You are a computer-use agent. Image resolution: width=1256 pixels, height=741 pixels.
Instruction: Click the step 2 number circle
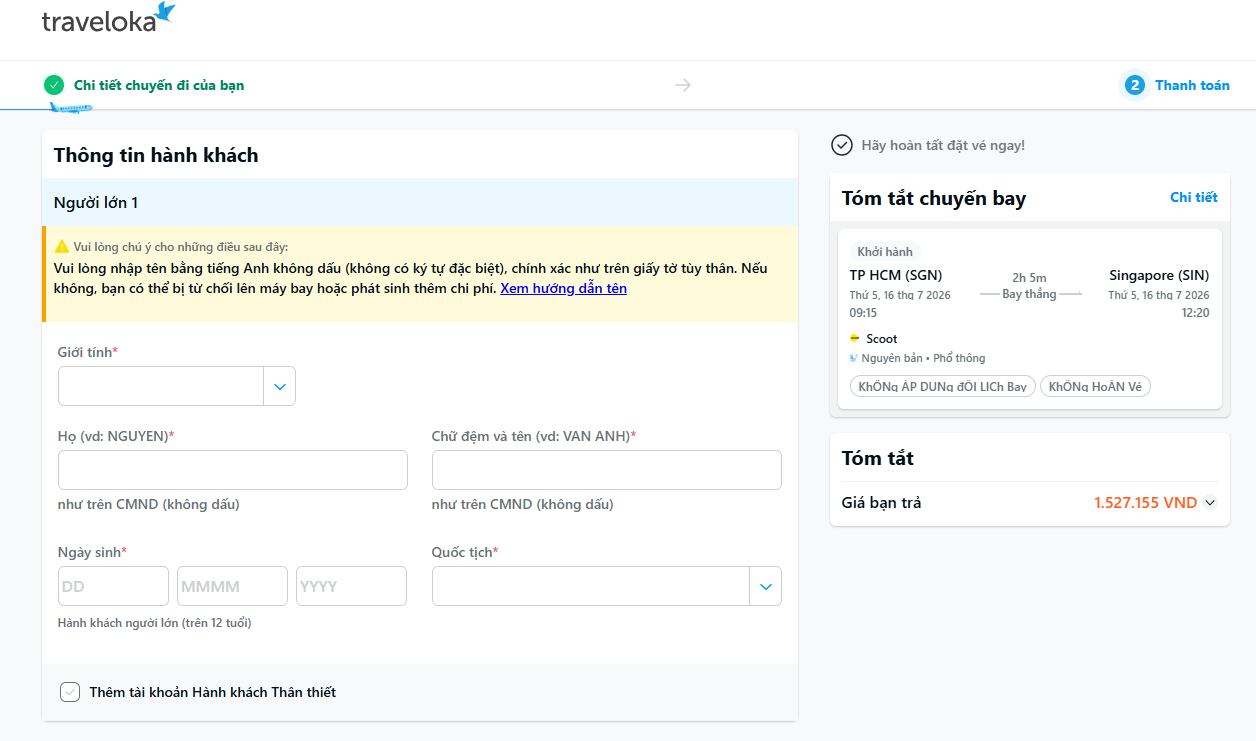click(x=1134, y=85)
